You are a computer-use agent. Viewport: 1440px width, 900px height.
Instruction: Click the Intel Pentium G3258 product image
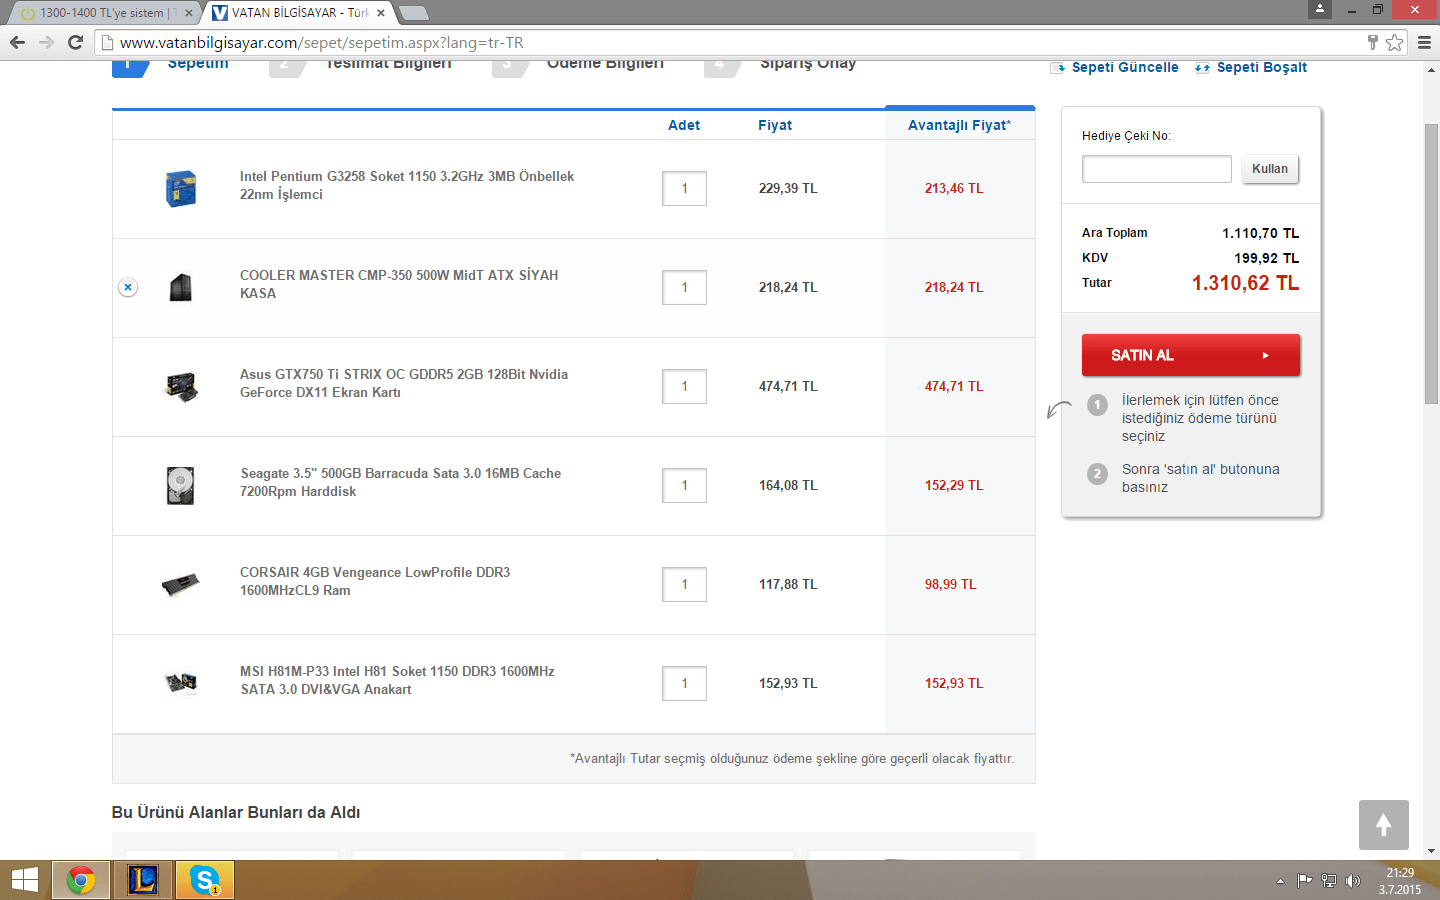tap(181, 188)
